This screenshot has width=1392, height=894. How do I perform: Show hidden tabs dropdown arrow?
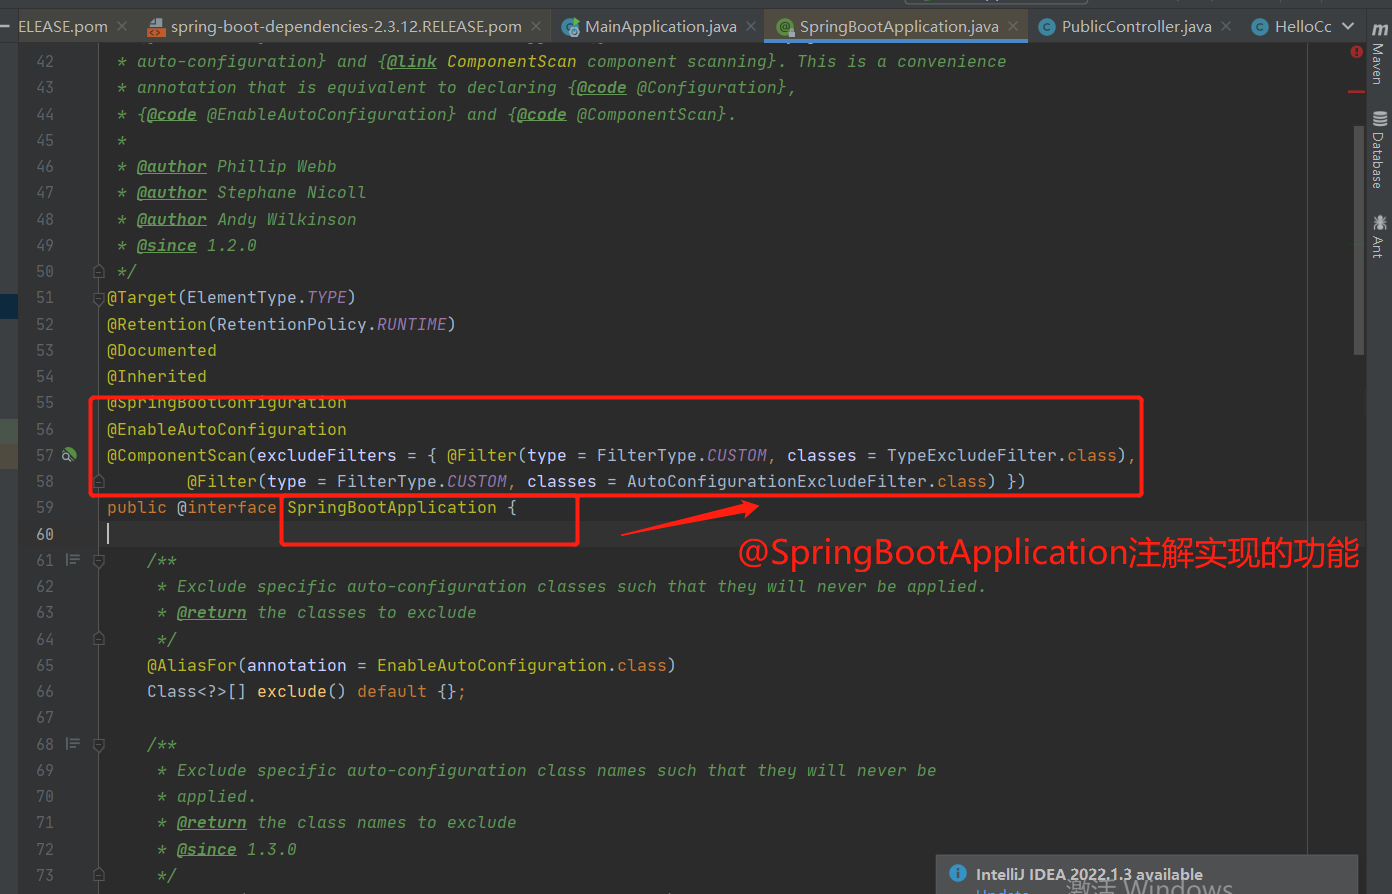(1348, 27)
